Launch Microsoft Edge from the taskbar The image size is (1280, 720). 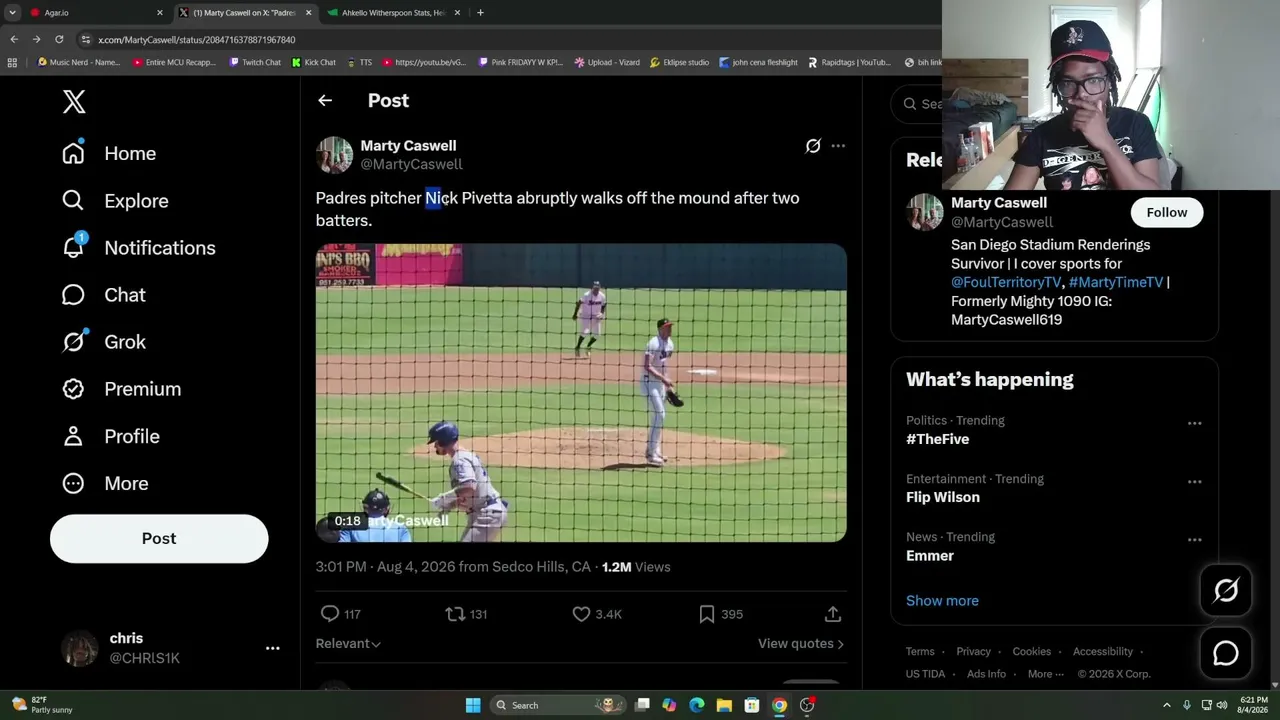coord(697,705)
